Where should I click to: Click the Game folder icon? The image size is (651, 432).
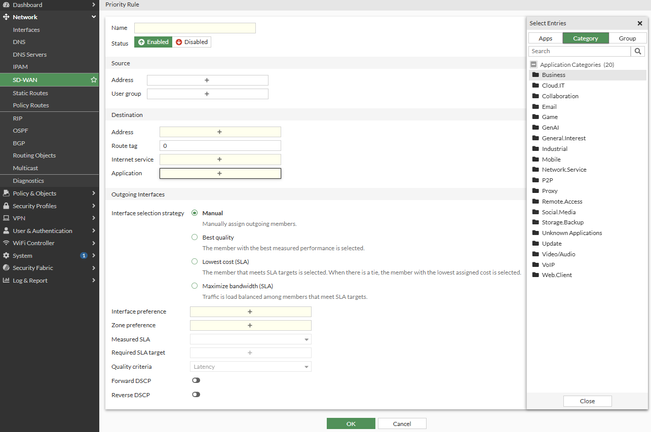pyautogui.click(x=536, y=117)
